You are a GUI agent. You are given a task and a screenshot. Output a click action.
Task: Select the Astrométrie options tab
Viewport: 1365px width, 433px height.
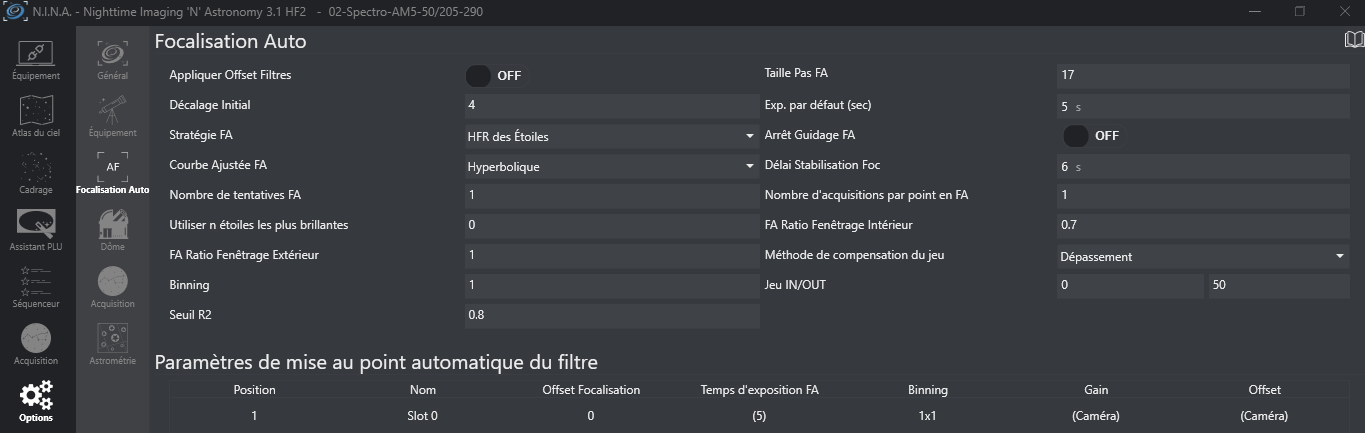pyautogui.click(x=112, y=343)
